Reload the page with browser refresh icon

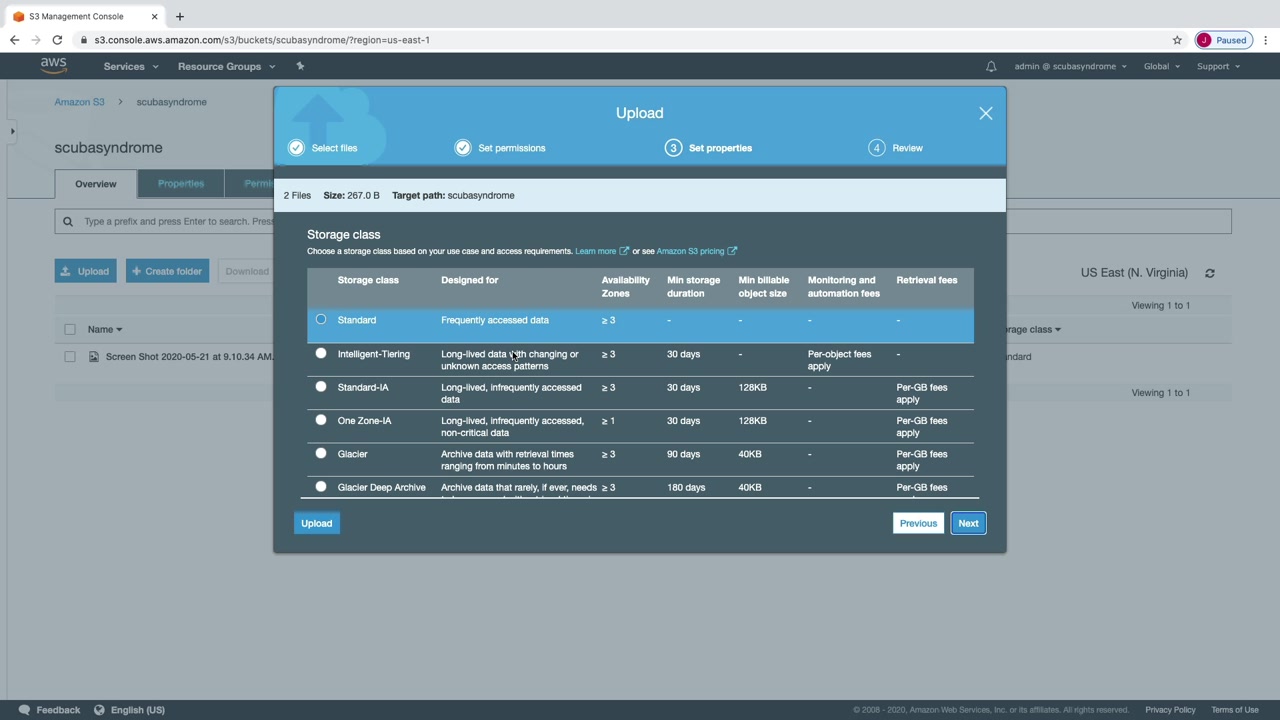(x=57, y=40)
